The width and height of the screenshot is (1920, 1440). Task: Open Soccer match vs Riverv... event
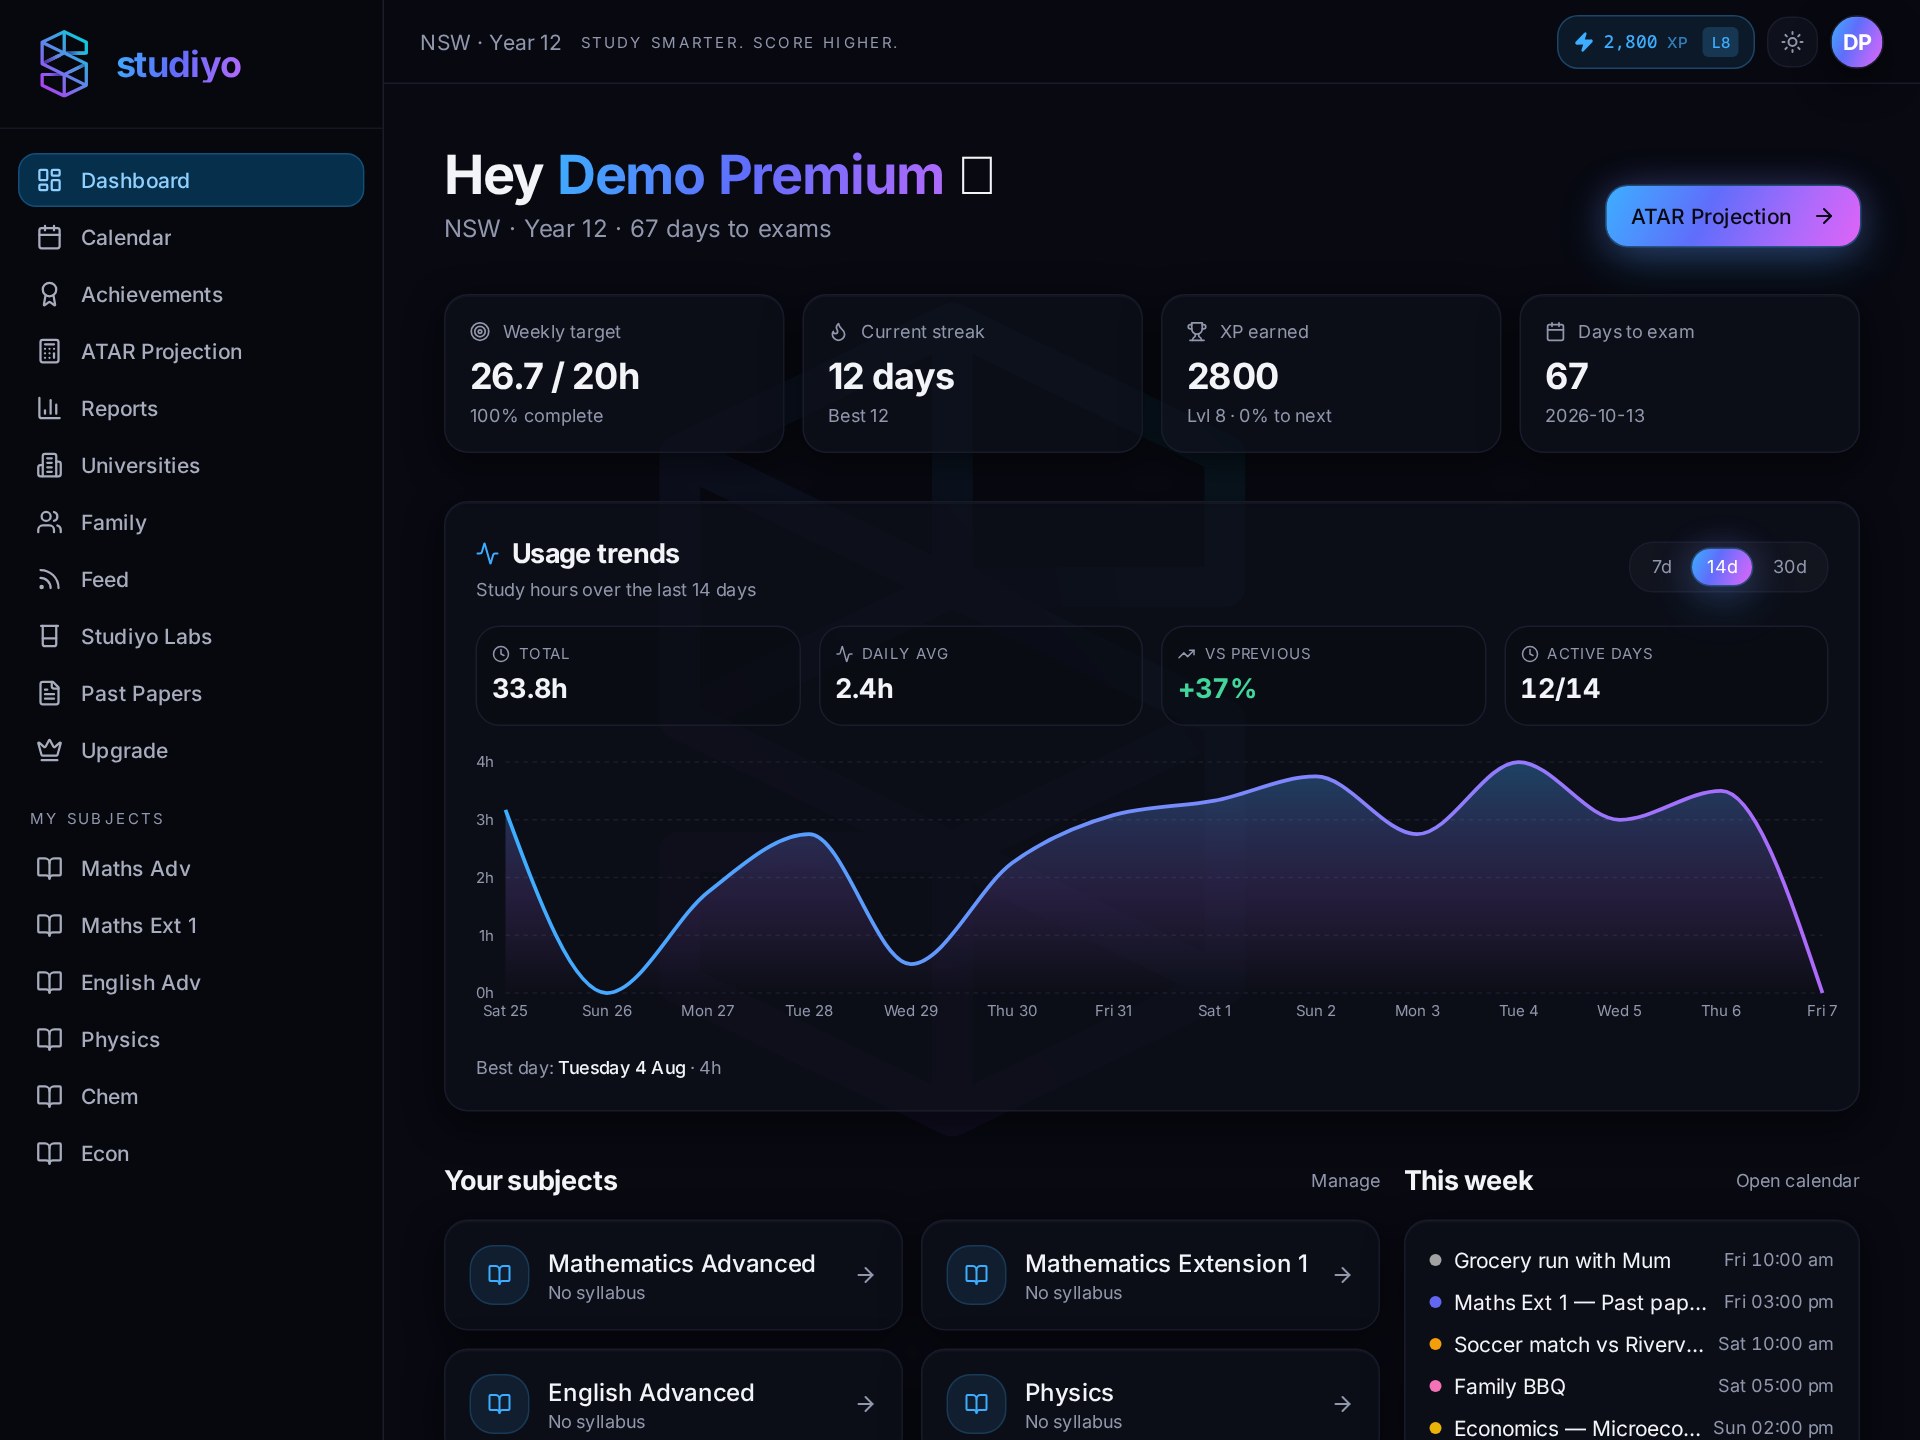coord(1631,1344)
